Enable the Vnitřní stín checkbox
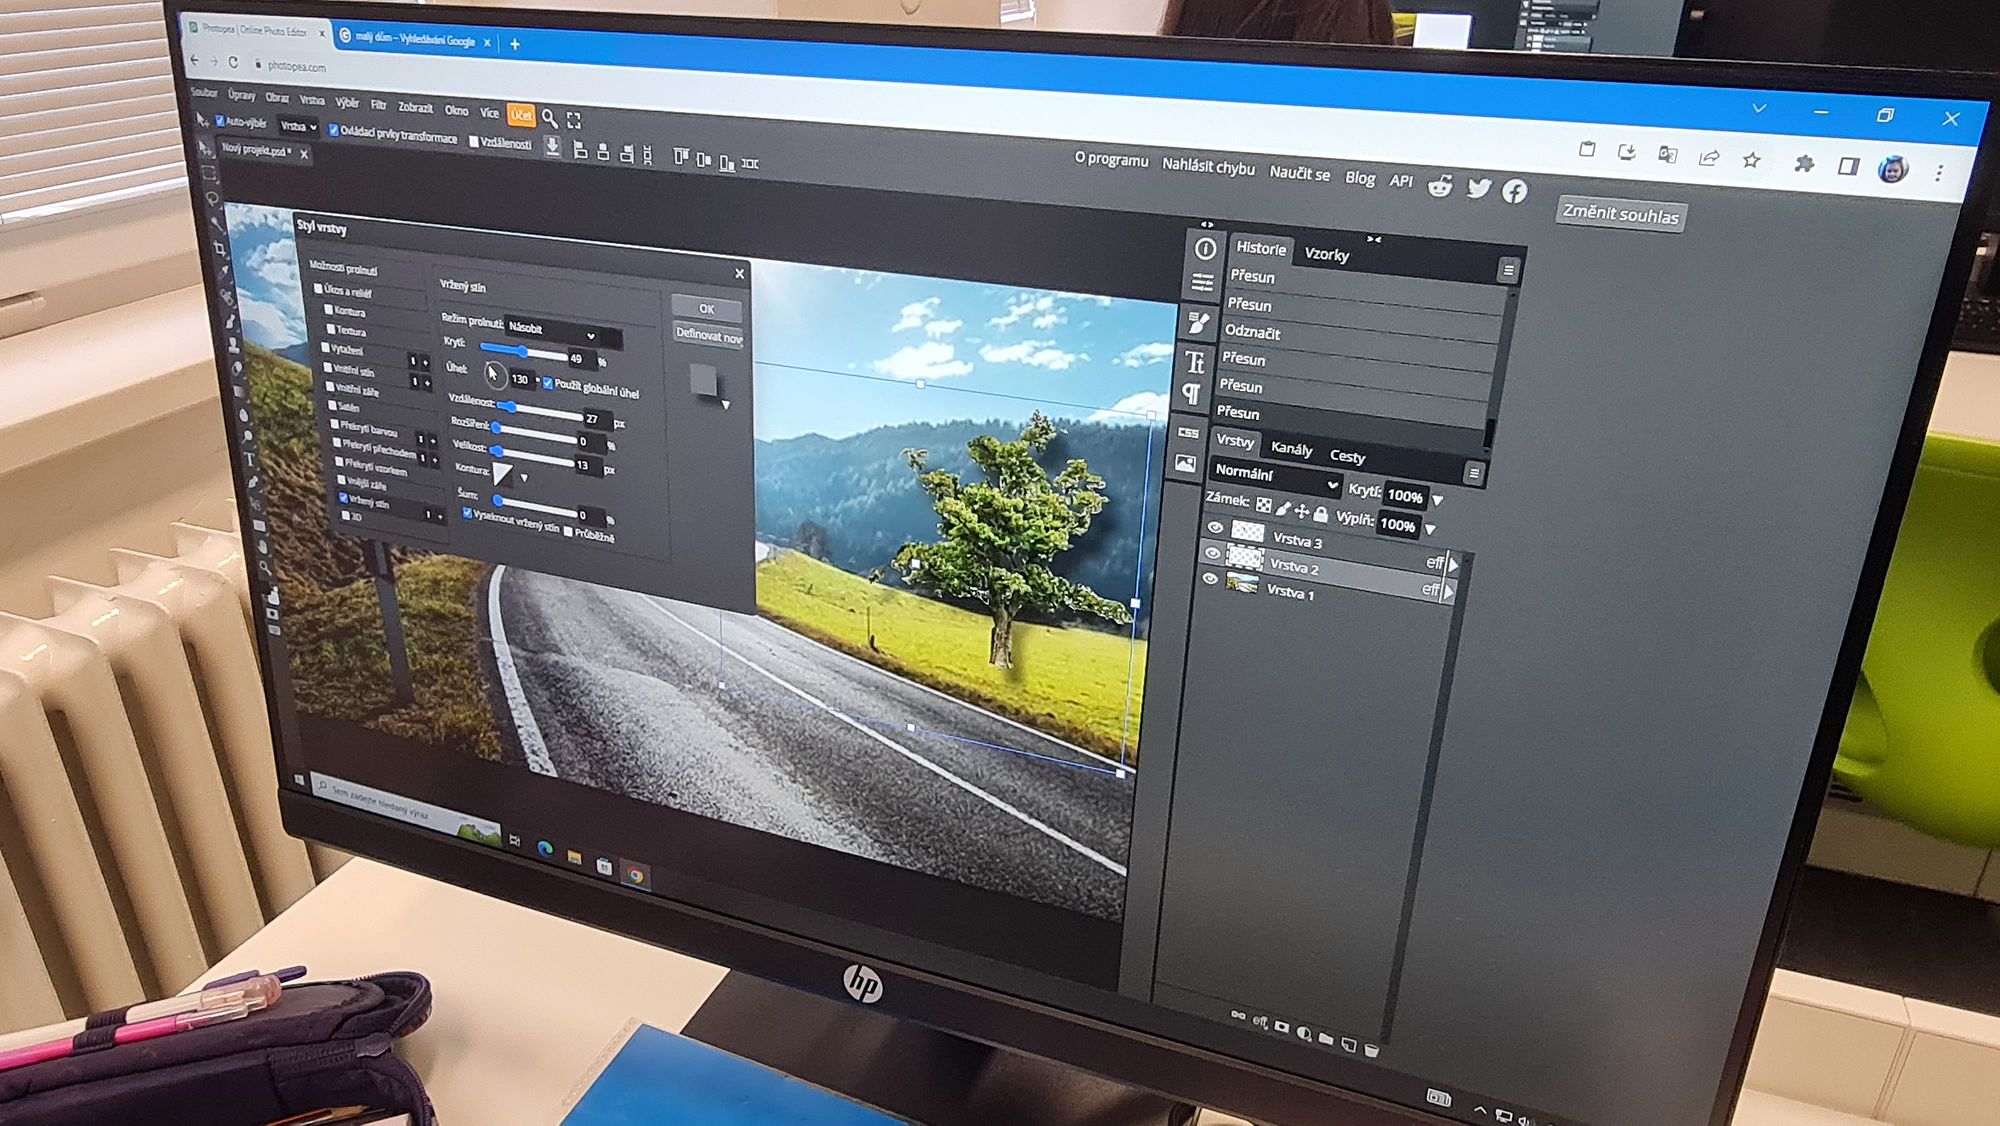Viewport: 2000px width, 1126px height. click(326, 368)
